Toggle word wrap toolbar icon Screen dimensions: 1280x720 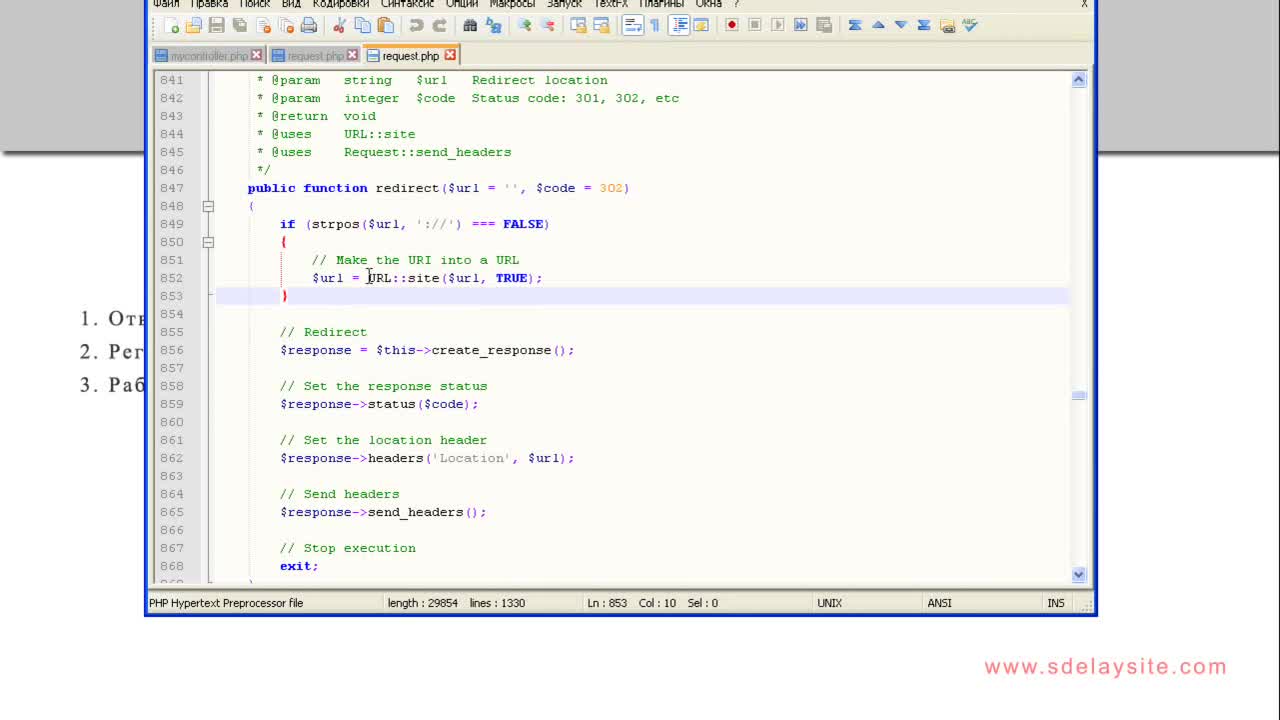tap(632, 25)
